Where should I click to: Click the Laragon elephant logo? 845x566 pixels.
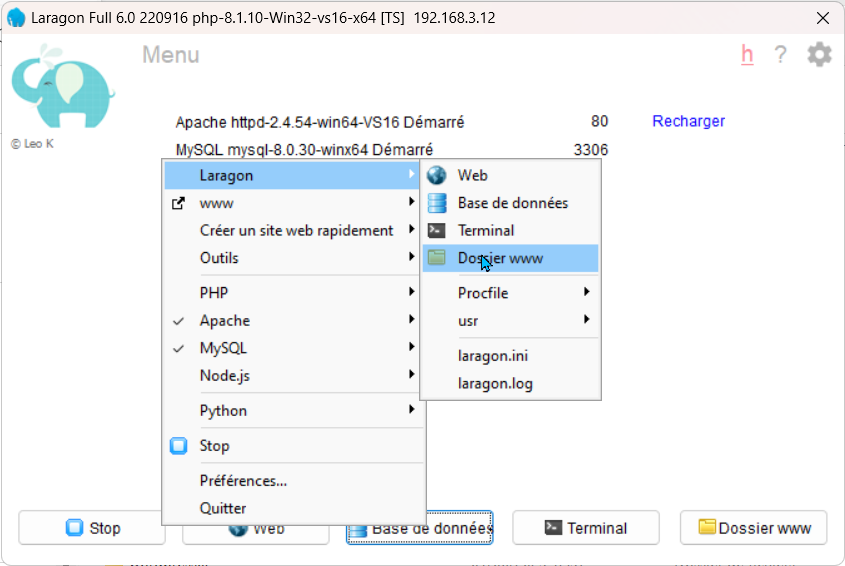[62, 87]
